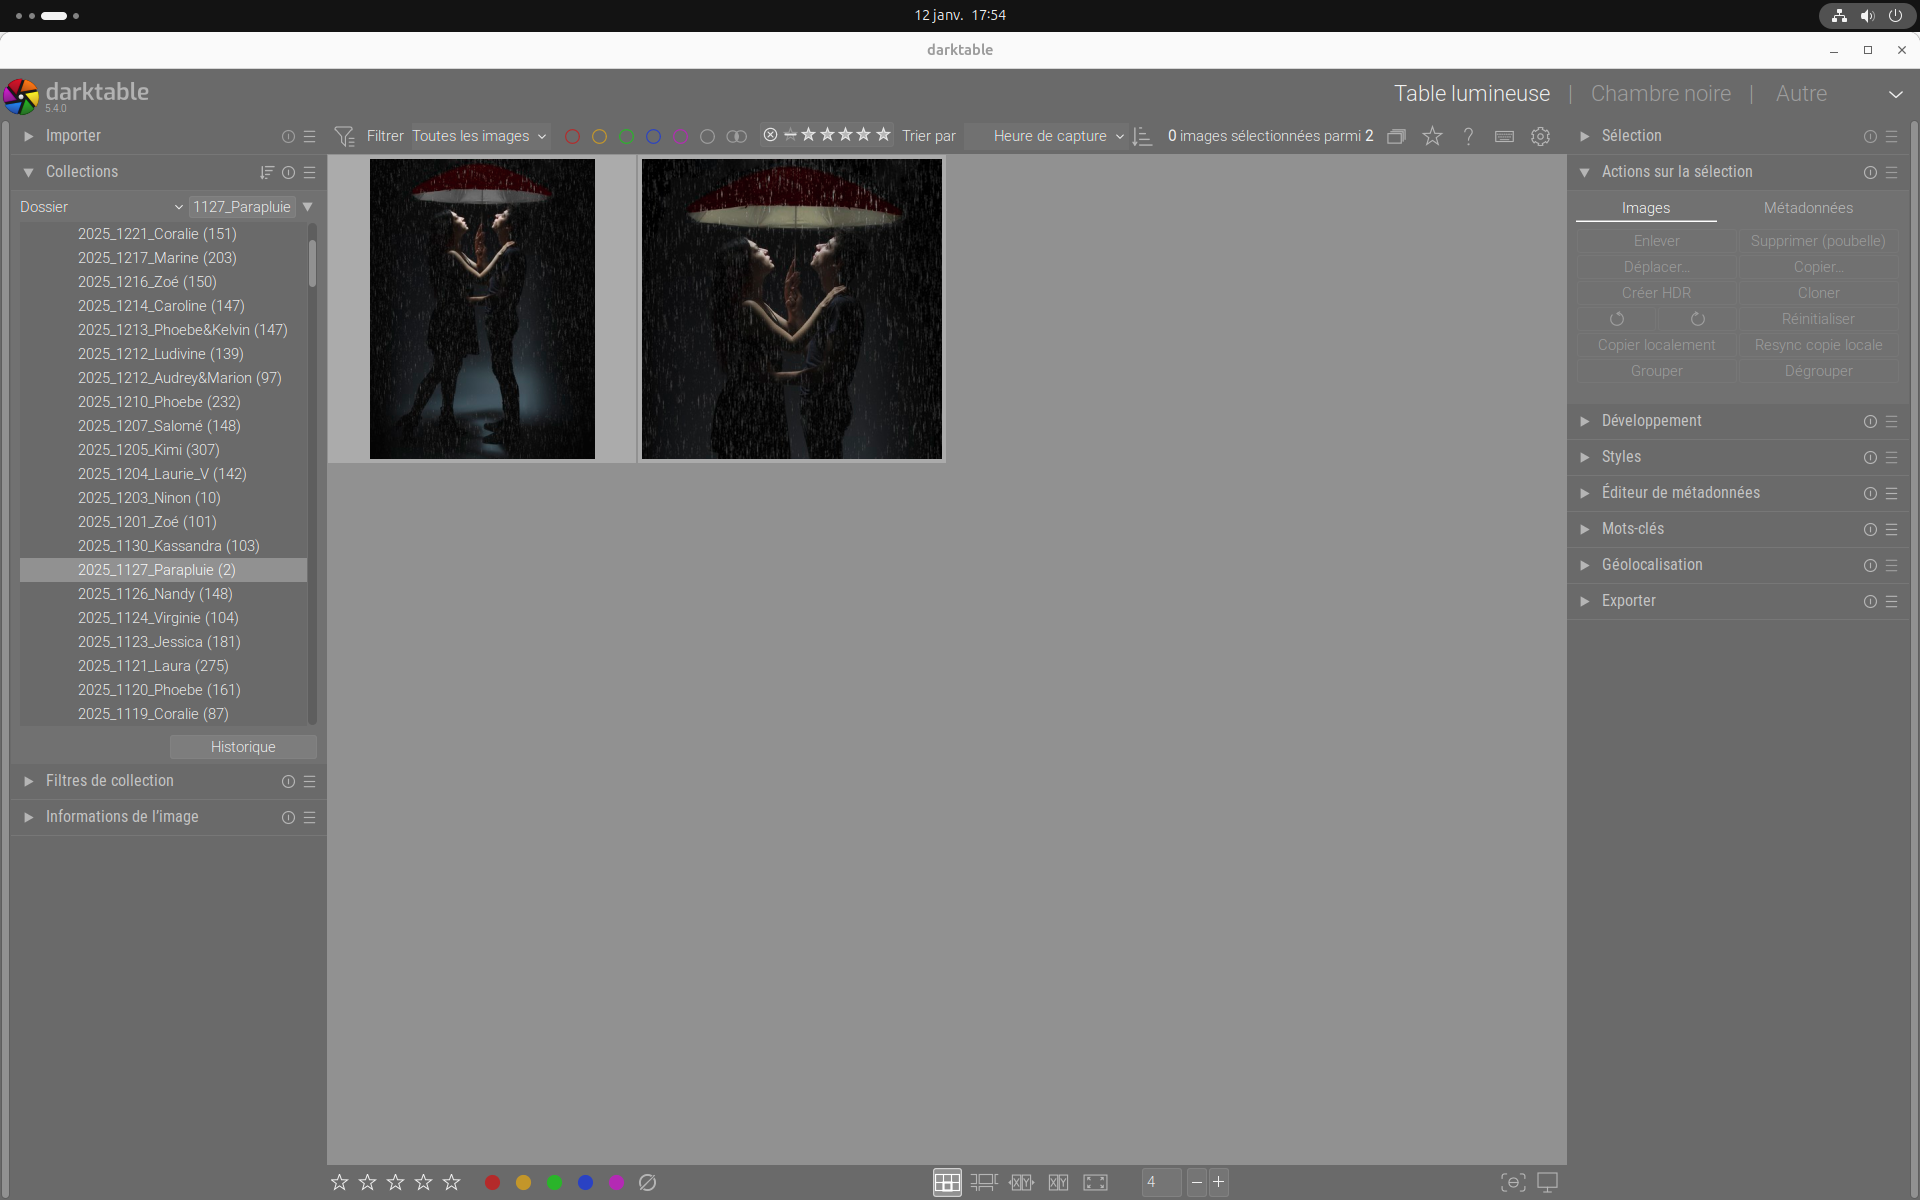Toggle the blue color label filter
Image resolution: width=1920 pixels, height=1200 pixels.
(x=653, y=136)
